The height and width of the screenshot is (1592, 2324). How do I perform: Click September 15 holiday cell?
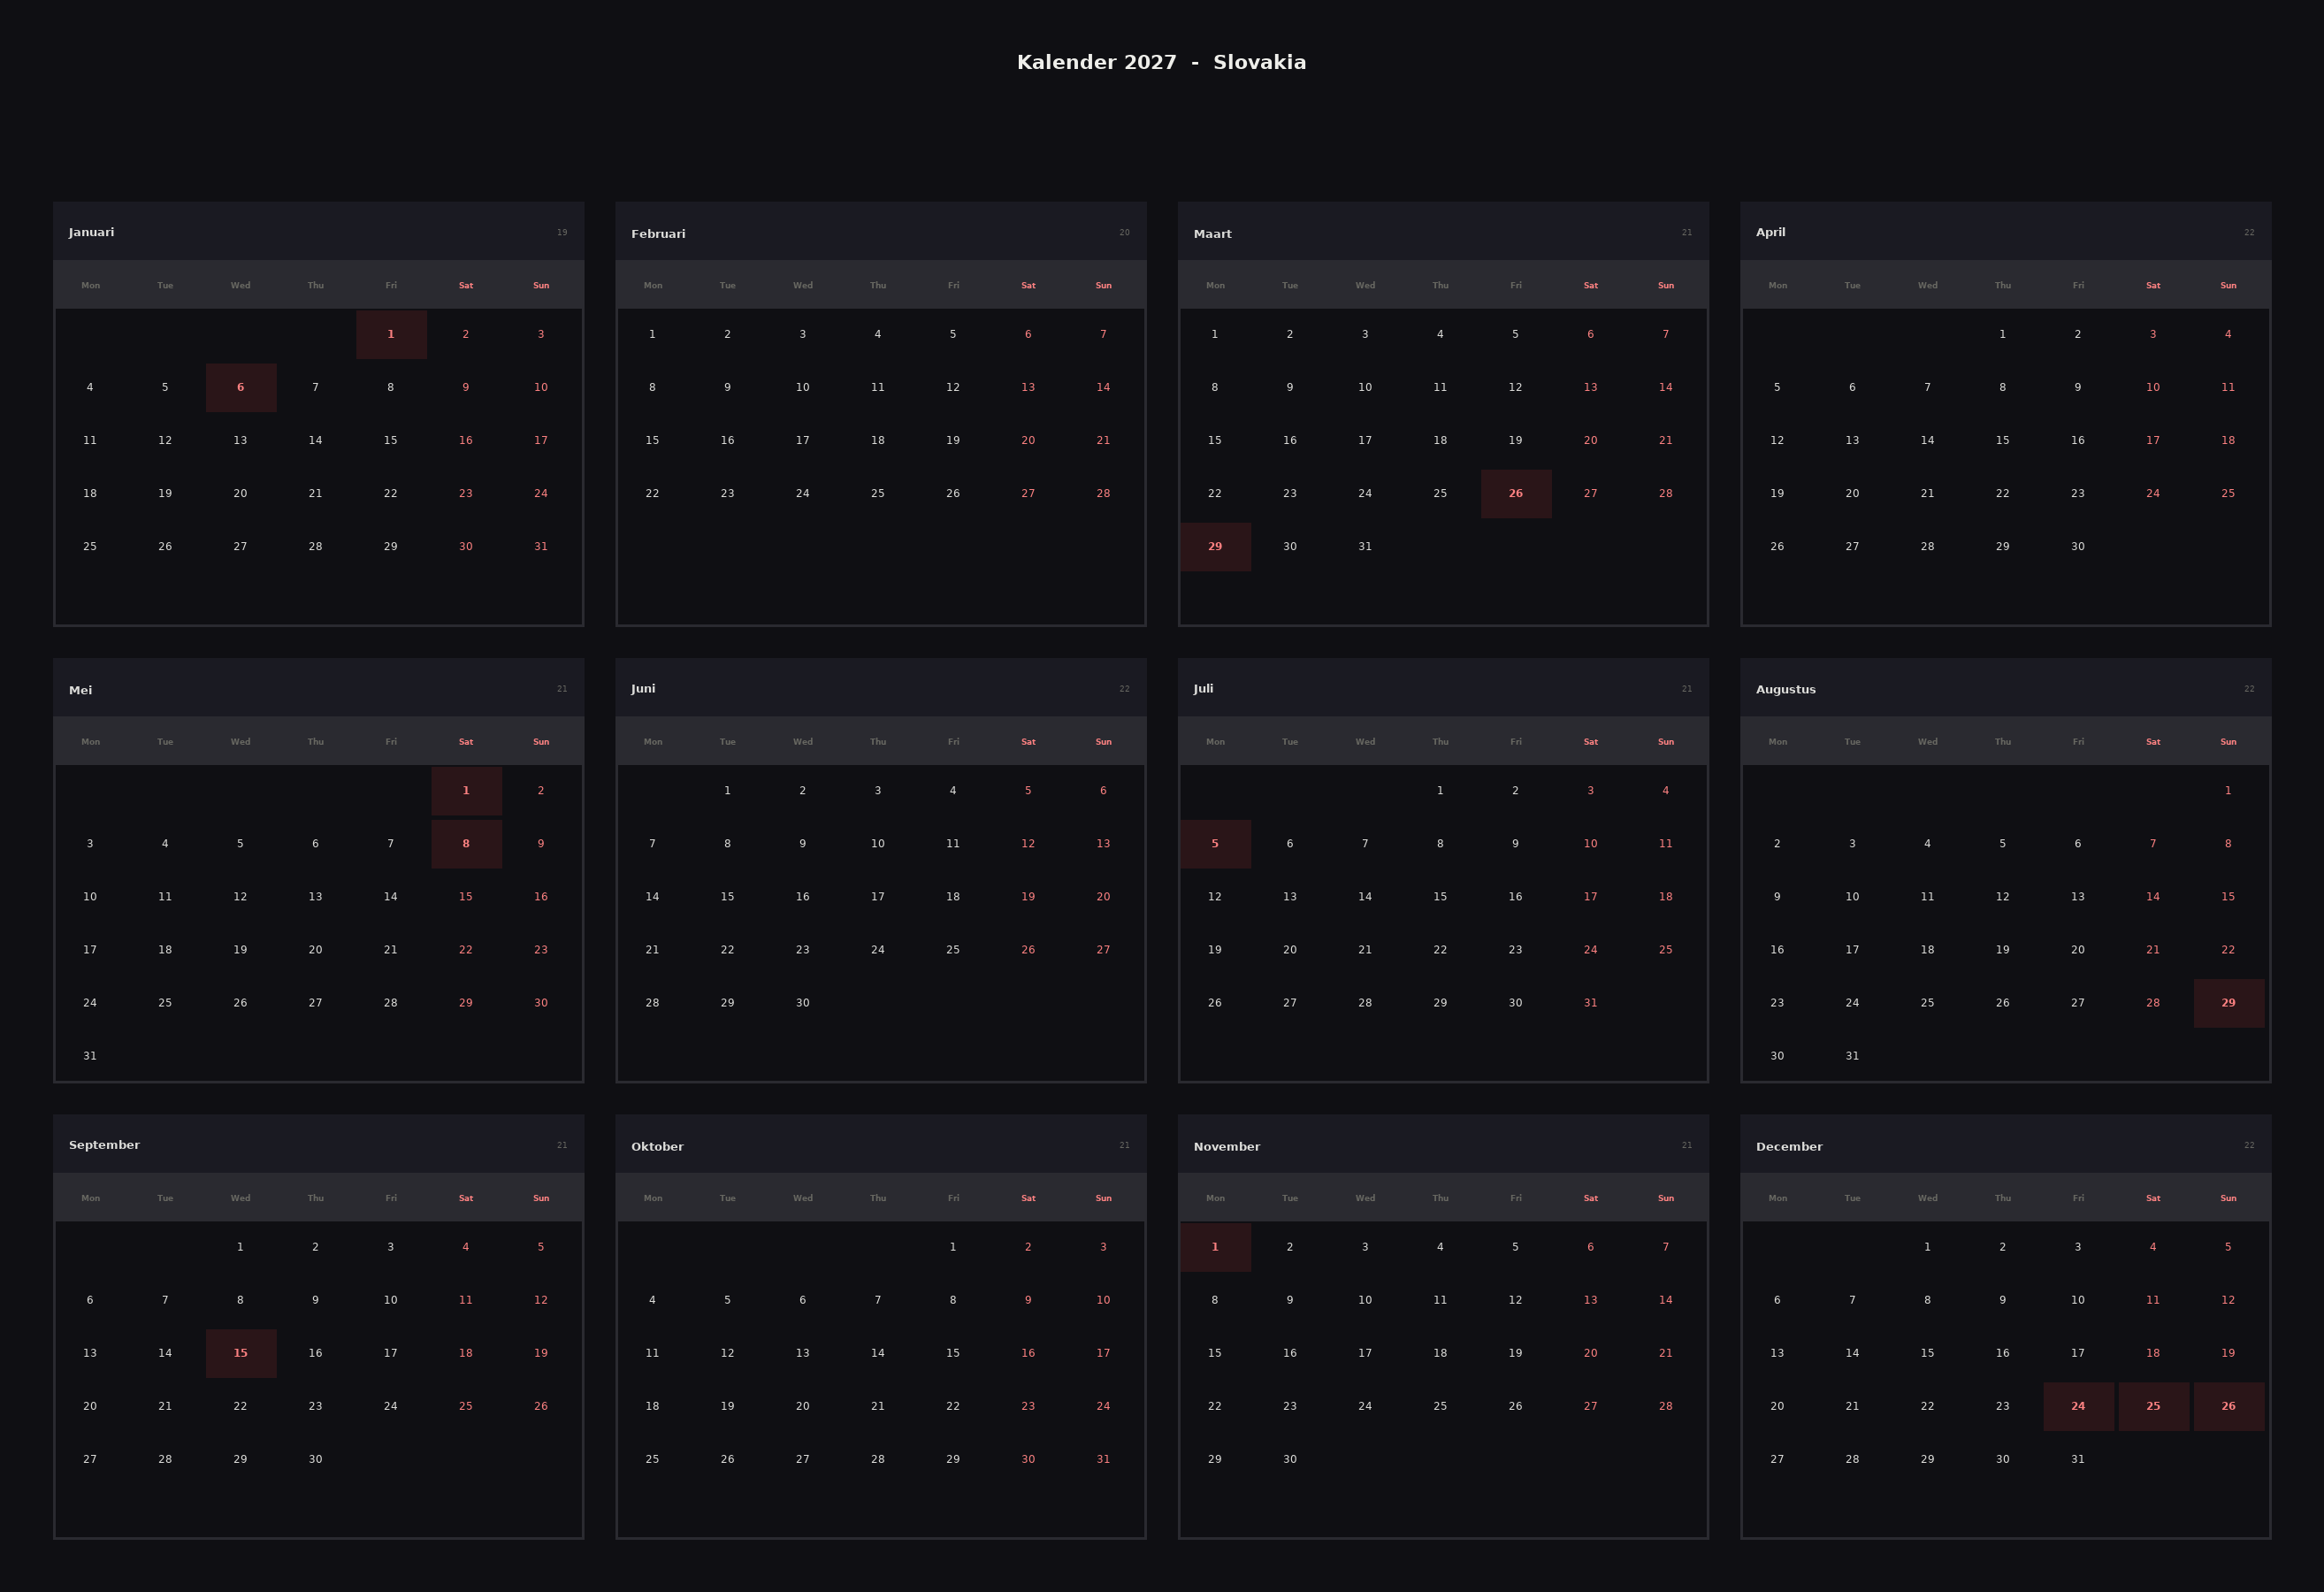[241, 1352]
